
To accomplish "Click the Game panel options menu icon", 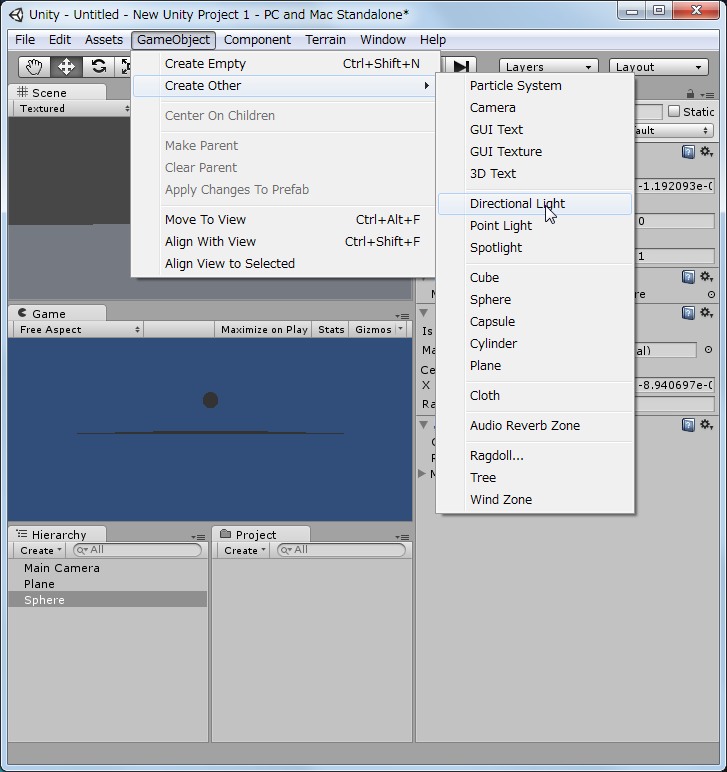I will [405, 315].
